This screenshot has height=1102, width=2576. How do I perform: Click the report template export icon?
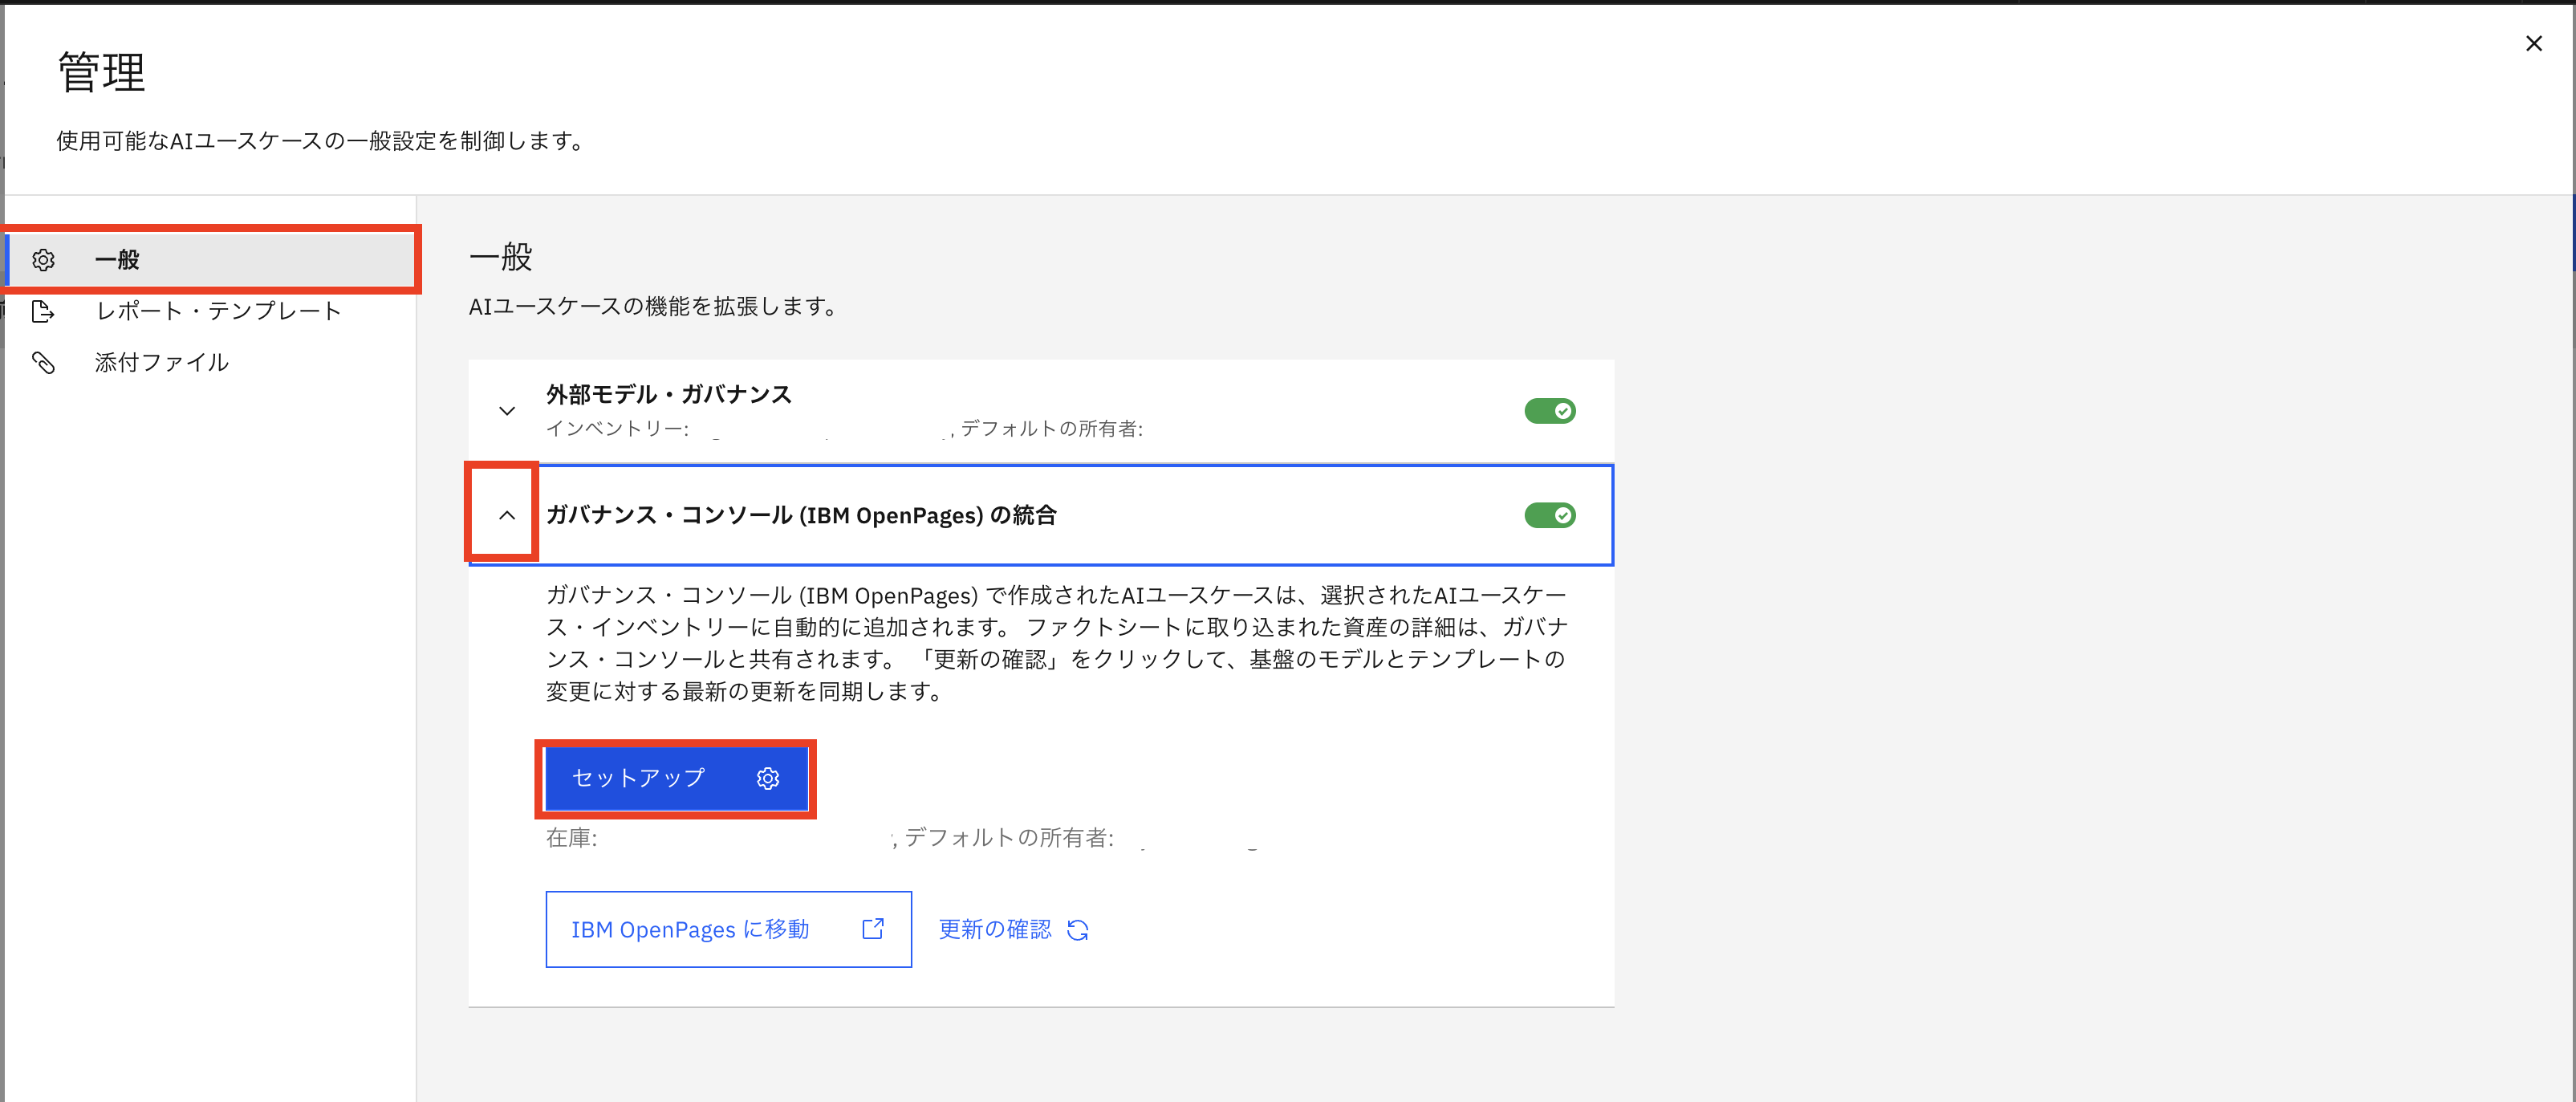tap(43, 311)
